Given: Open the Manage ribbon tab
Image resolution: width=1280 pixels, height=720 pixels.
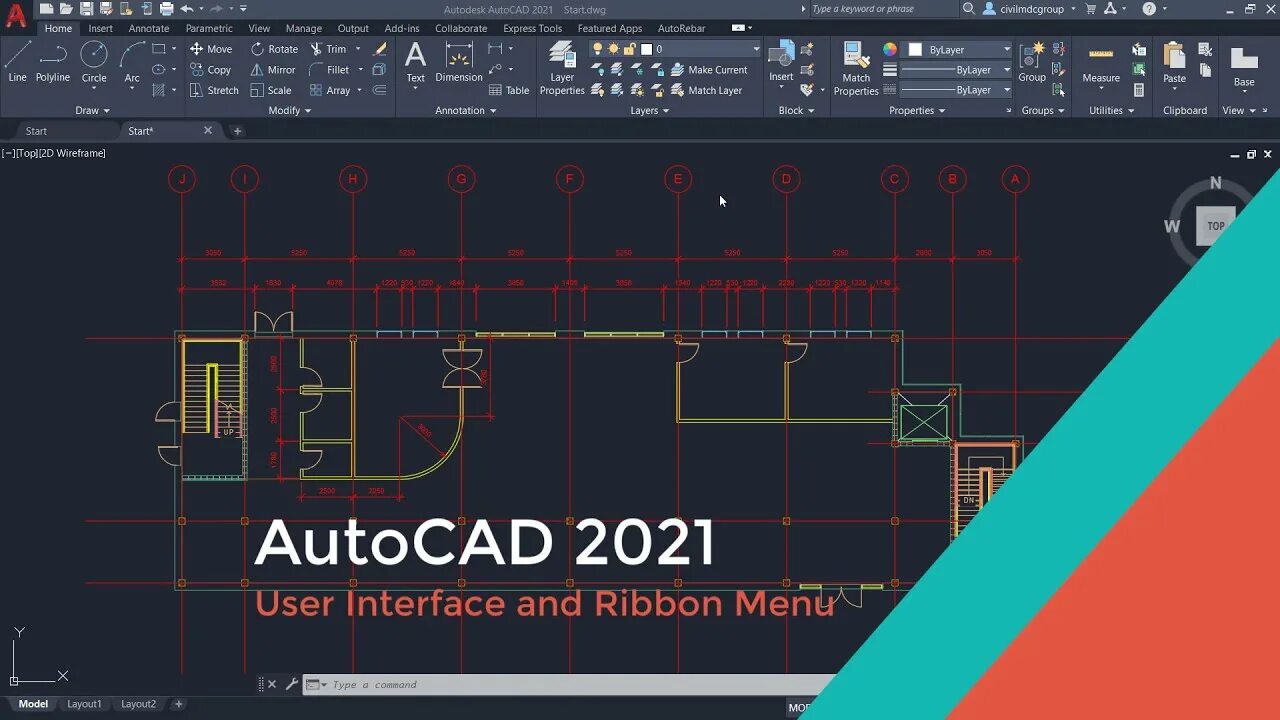Looking at the screenshot, I should click(x=303, y=28).
